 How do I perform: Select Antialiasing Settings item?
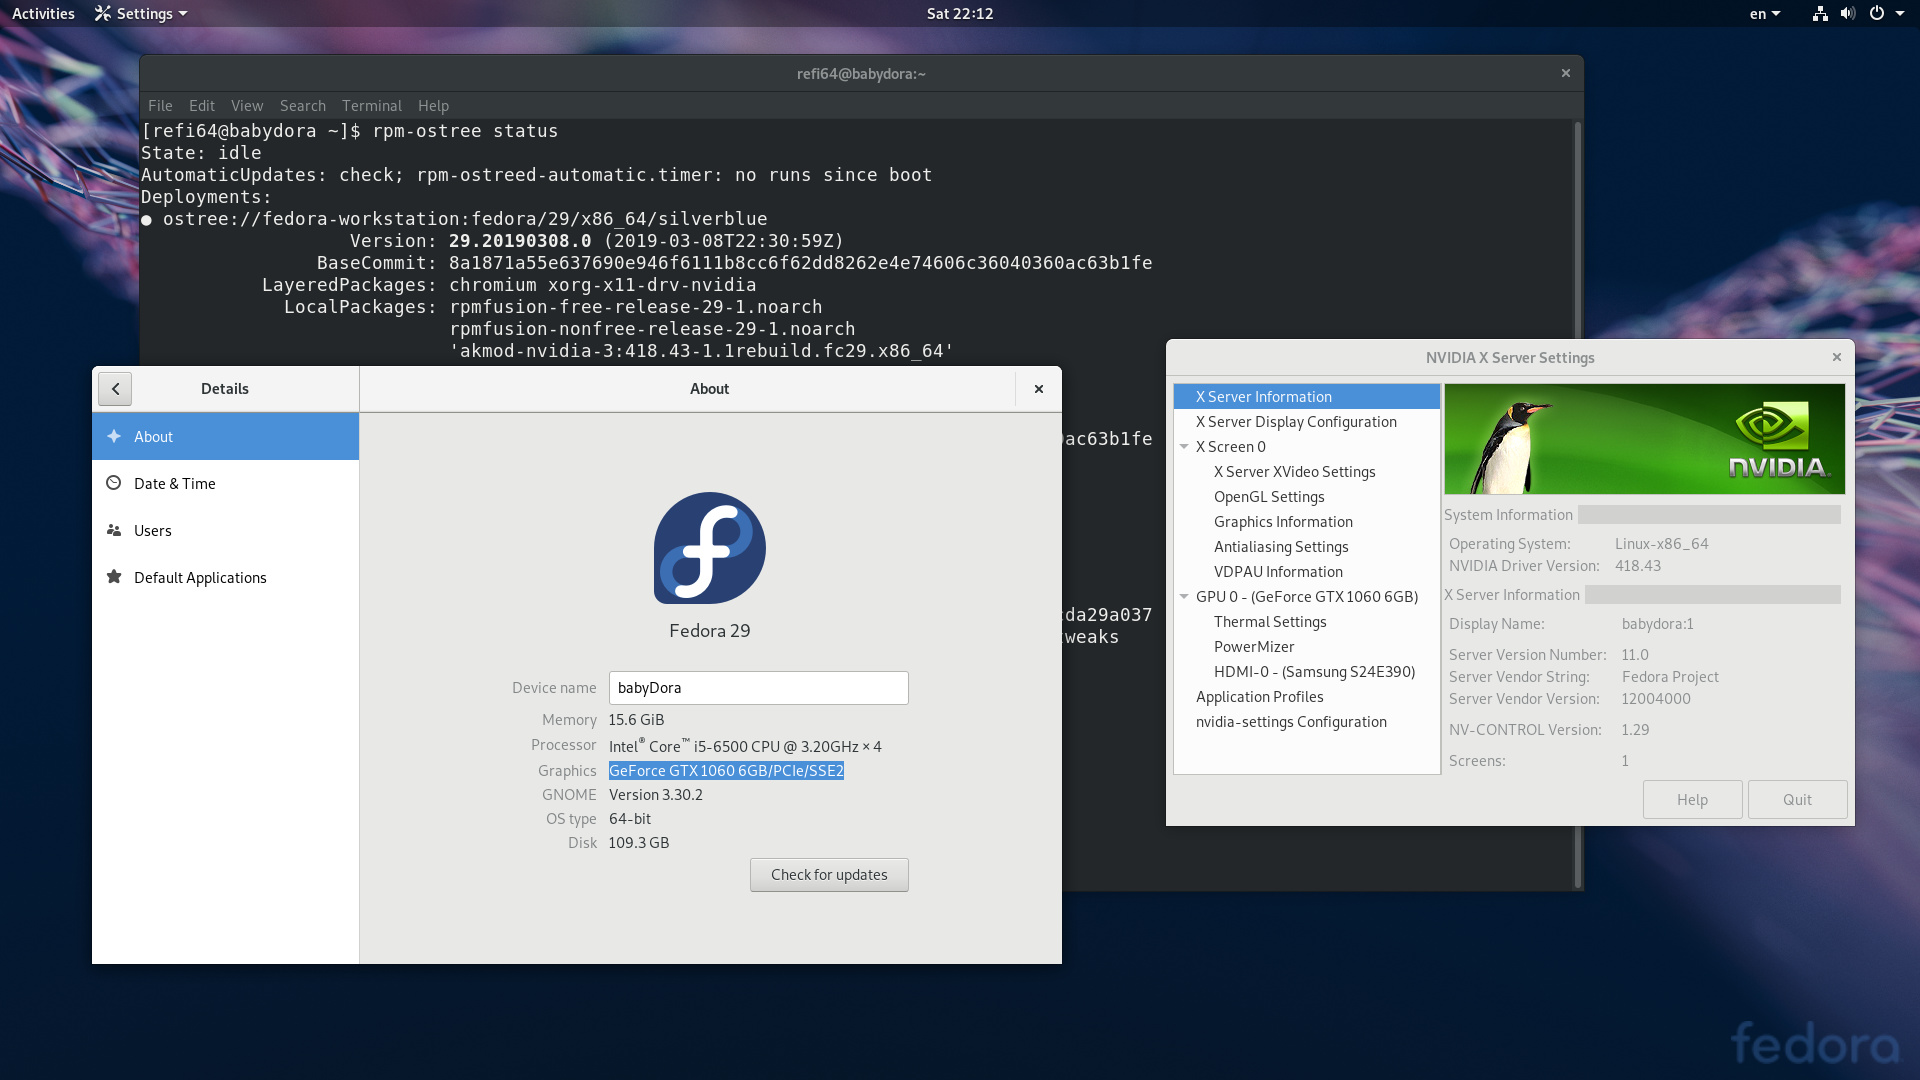tap(1307, 547)
